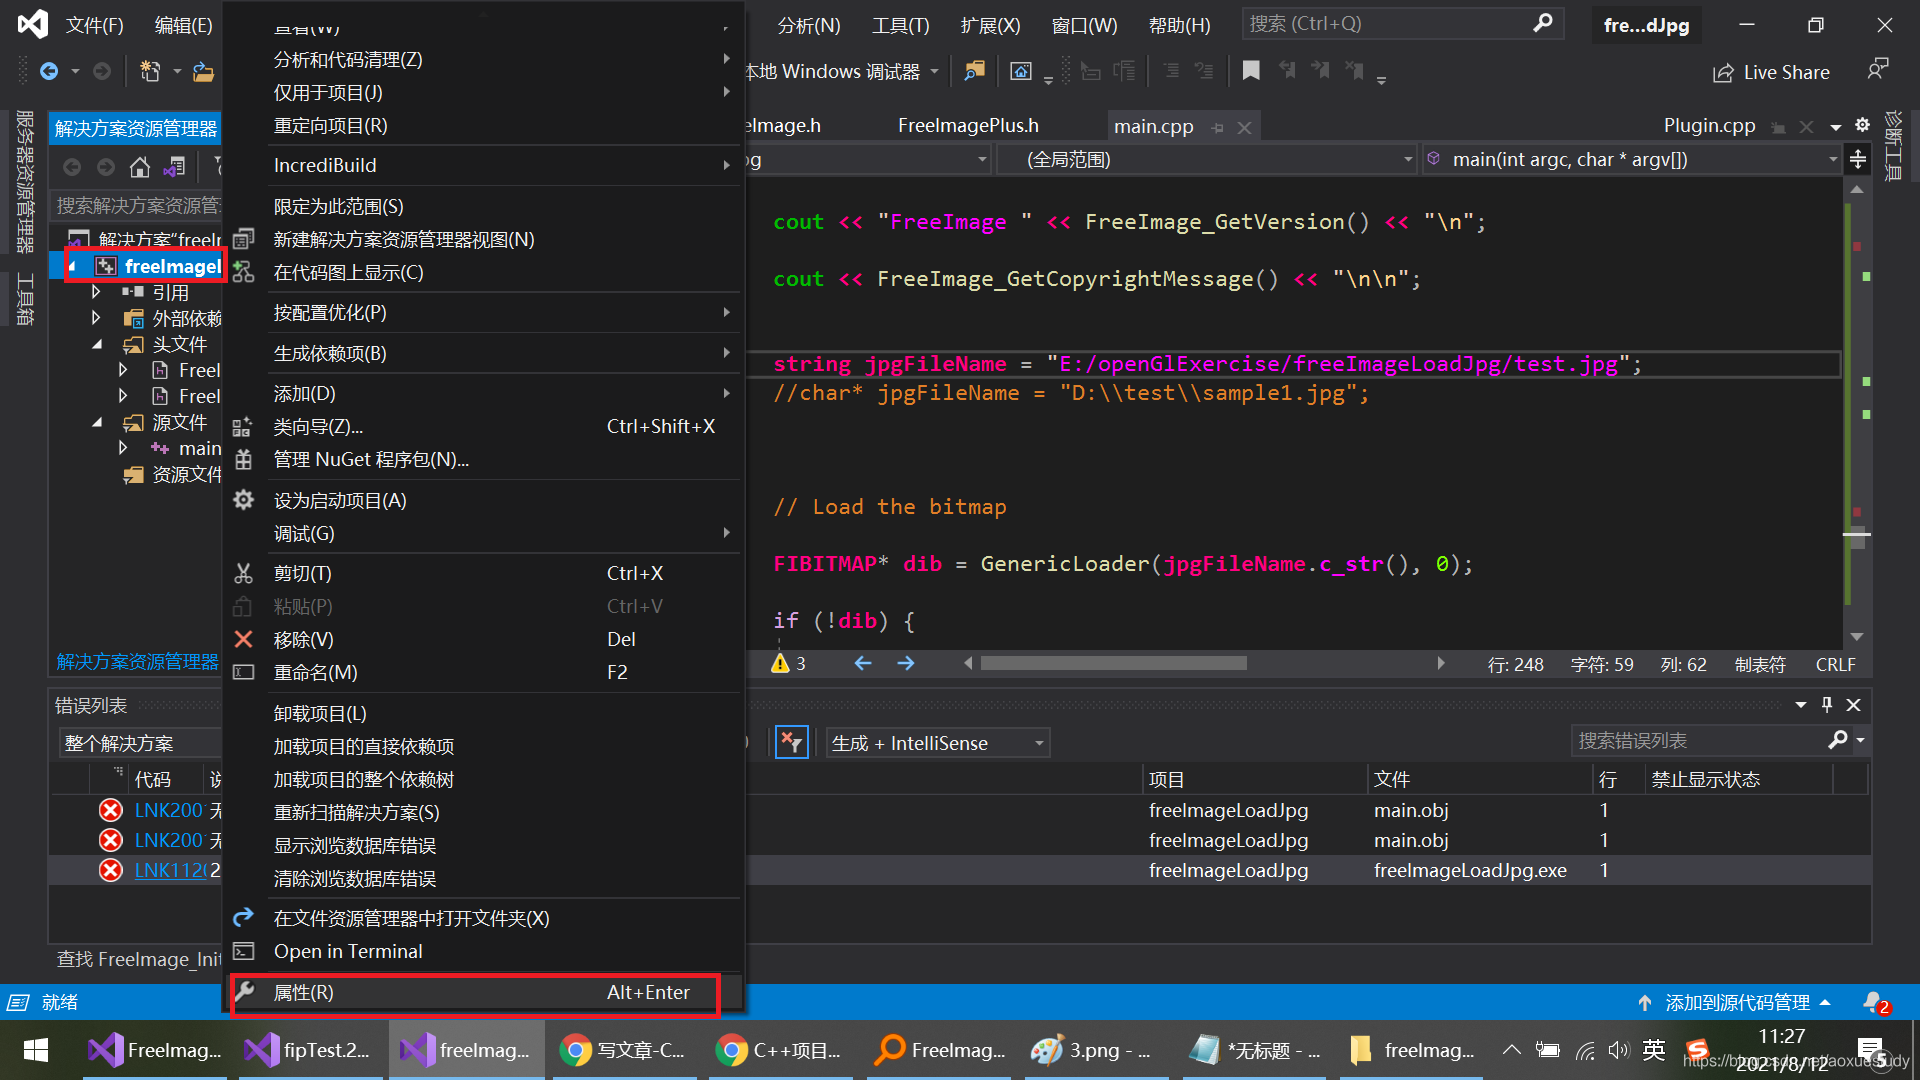Image resolution: width=1920 pixels, height=1080 pixels.
Task: Open the LNK1120 error code link
Action: pyautogui.click(x=170, y=871)
